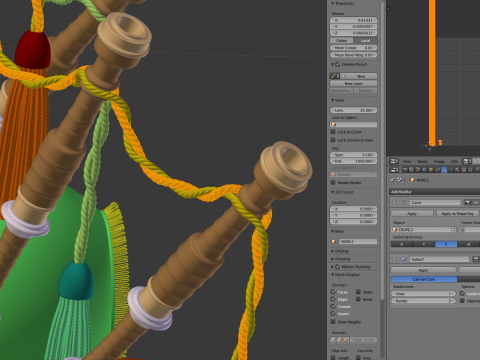
Task: Expand the Display panel
Action: pyautogui.click(x=332, y=251)
